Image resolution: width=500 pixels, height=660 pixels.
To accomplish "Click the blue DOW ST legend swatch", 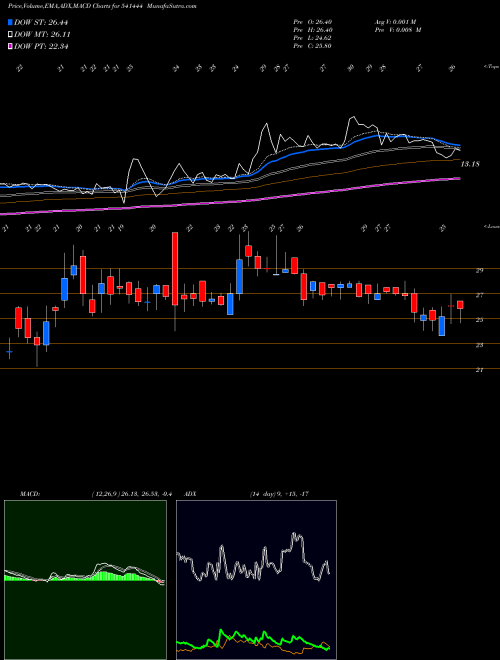I will [x=10, y=22].
